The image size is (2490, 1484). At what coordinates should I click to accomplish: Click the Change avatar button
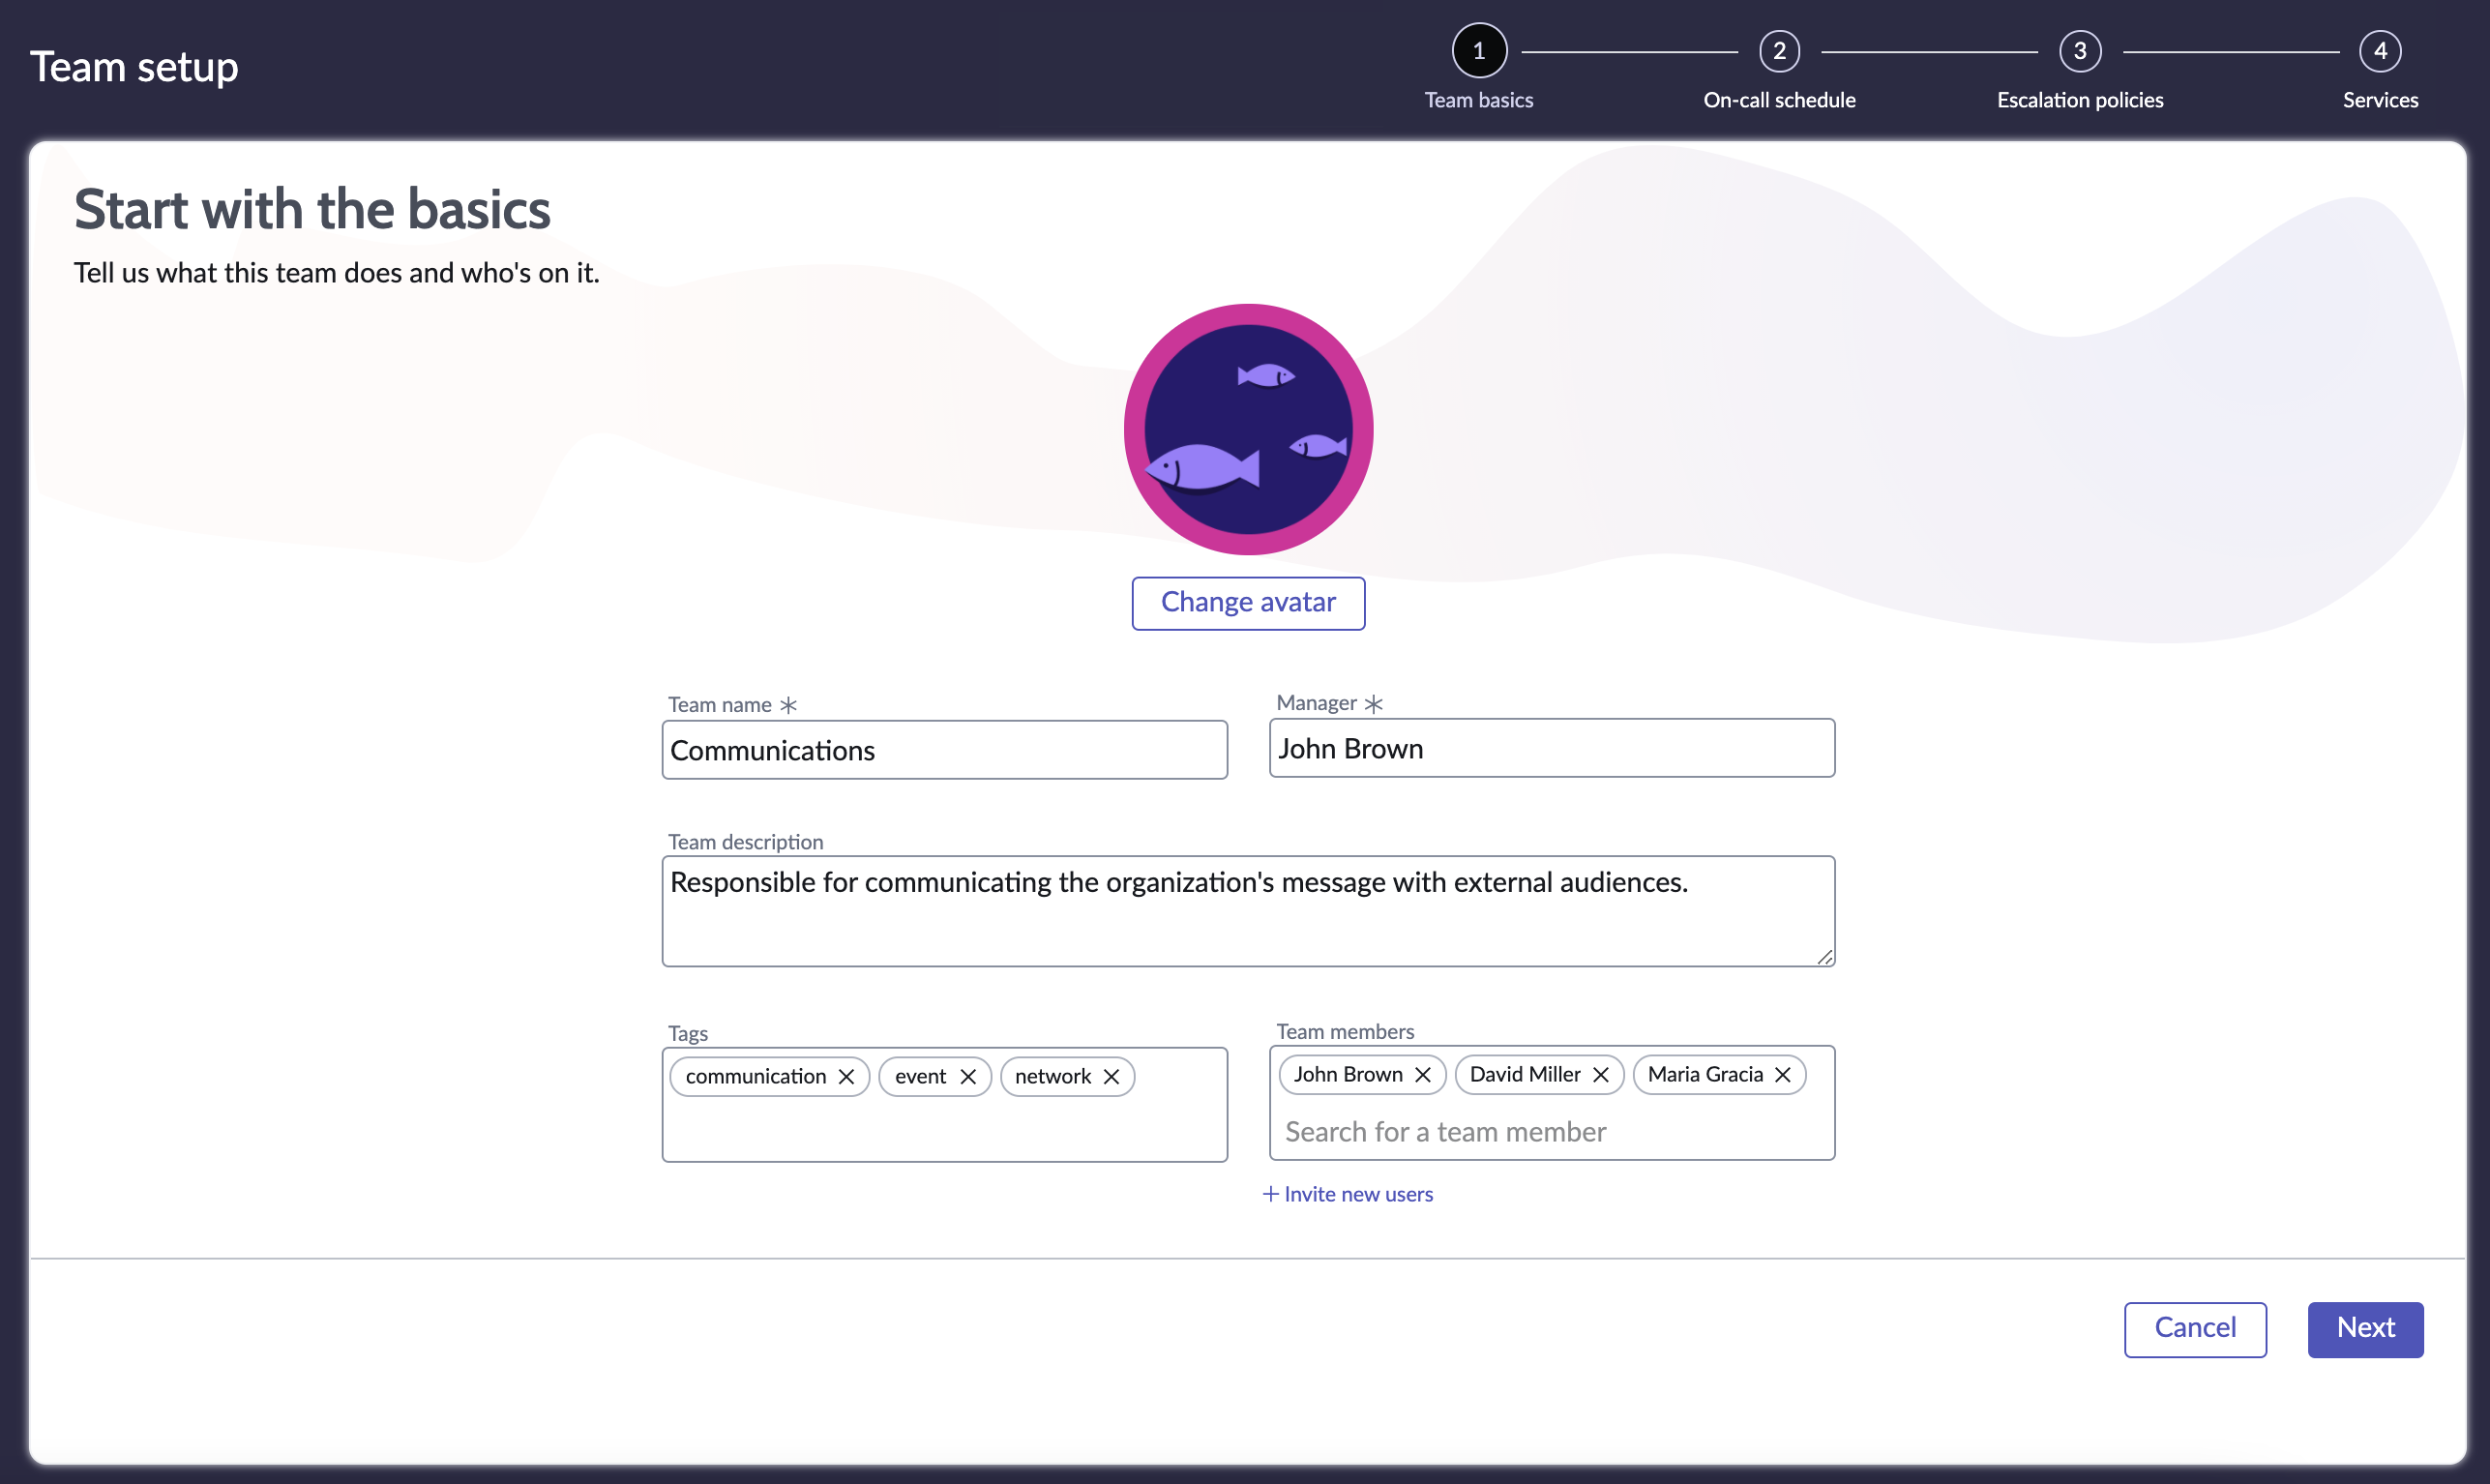(1248, 603)
